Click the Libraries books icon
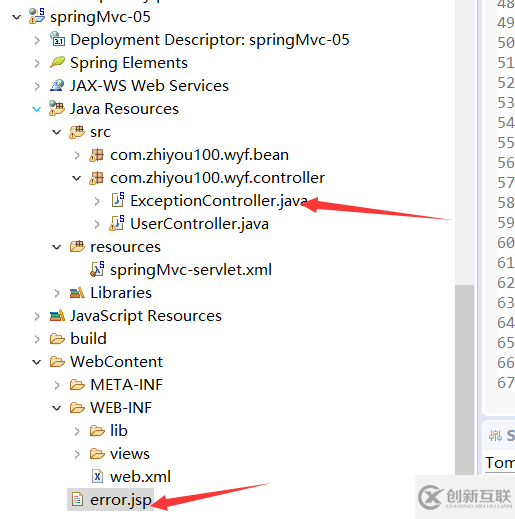Image resolution: width=515 pixels, height=519 pixels. 77,293
